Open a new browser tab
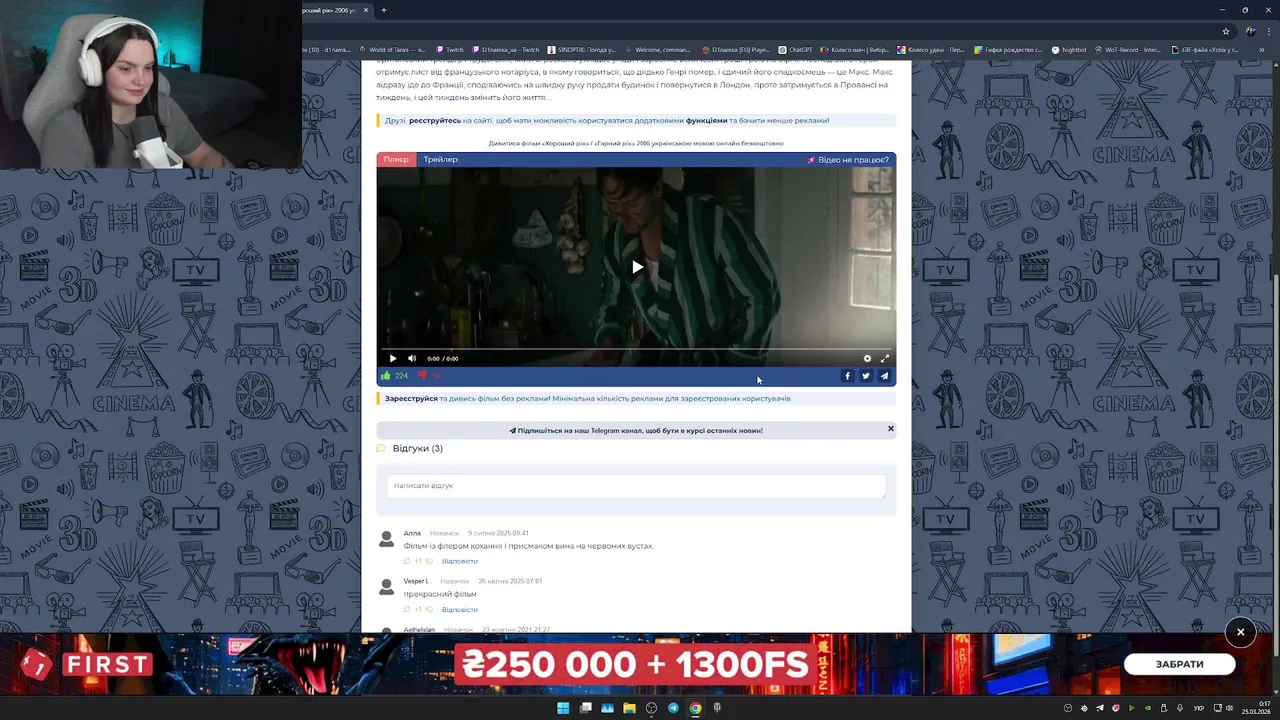The width and height of the screenshot is (1280, 720). [x=384, y=10]
